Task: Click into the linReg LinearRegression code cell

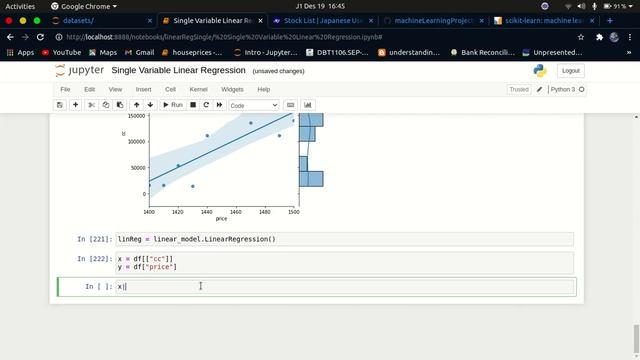Action: pyautogui.click(x=344, y=239)
